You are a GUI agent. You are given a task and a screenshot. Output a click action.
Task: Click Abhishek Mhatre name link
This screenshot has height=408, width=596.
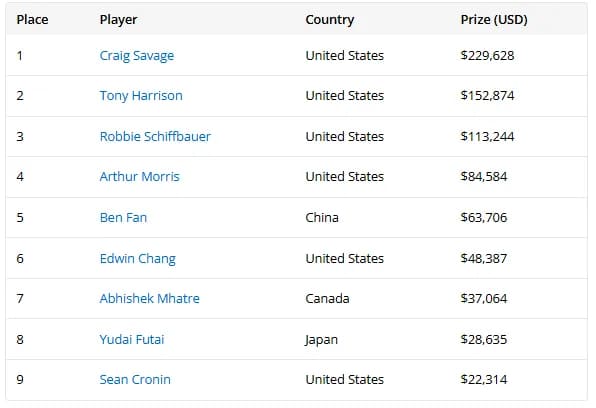click(x=149, y=298)
